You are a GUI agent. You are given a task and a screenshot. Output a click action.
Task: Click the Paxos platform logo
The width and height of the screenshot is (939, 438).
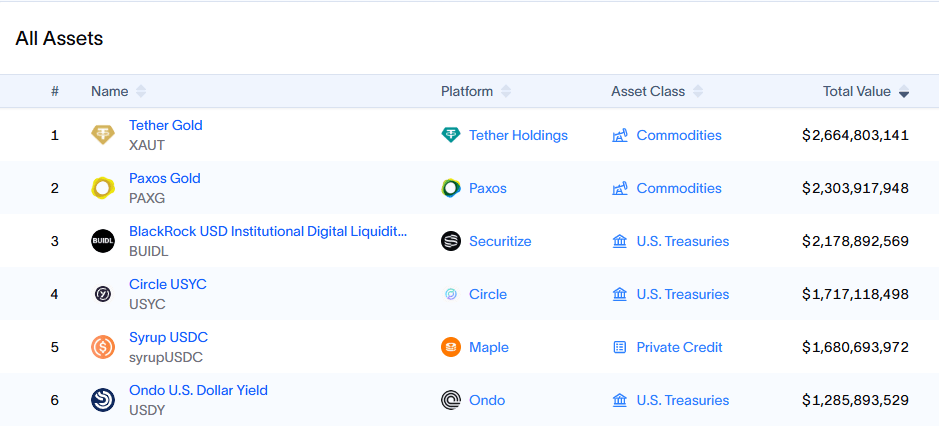pyautogui.click(x=451, y=188)
